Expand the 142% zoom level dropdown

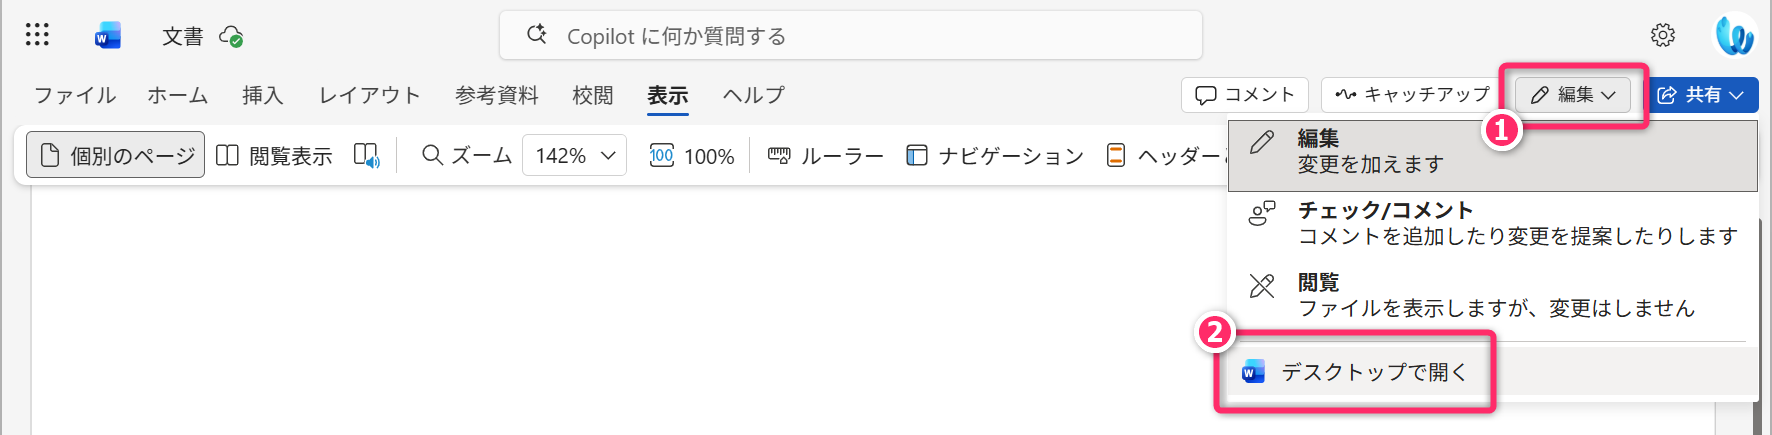point(574,156)
